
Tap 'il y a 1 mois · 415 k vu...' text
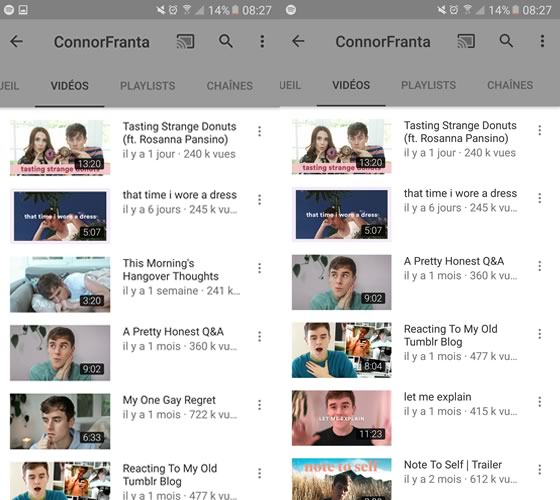460,411
